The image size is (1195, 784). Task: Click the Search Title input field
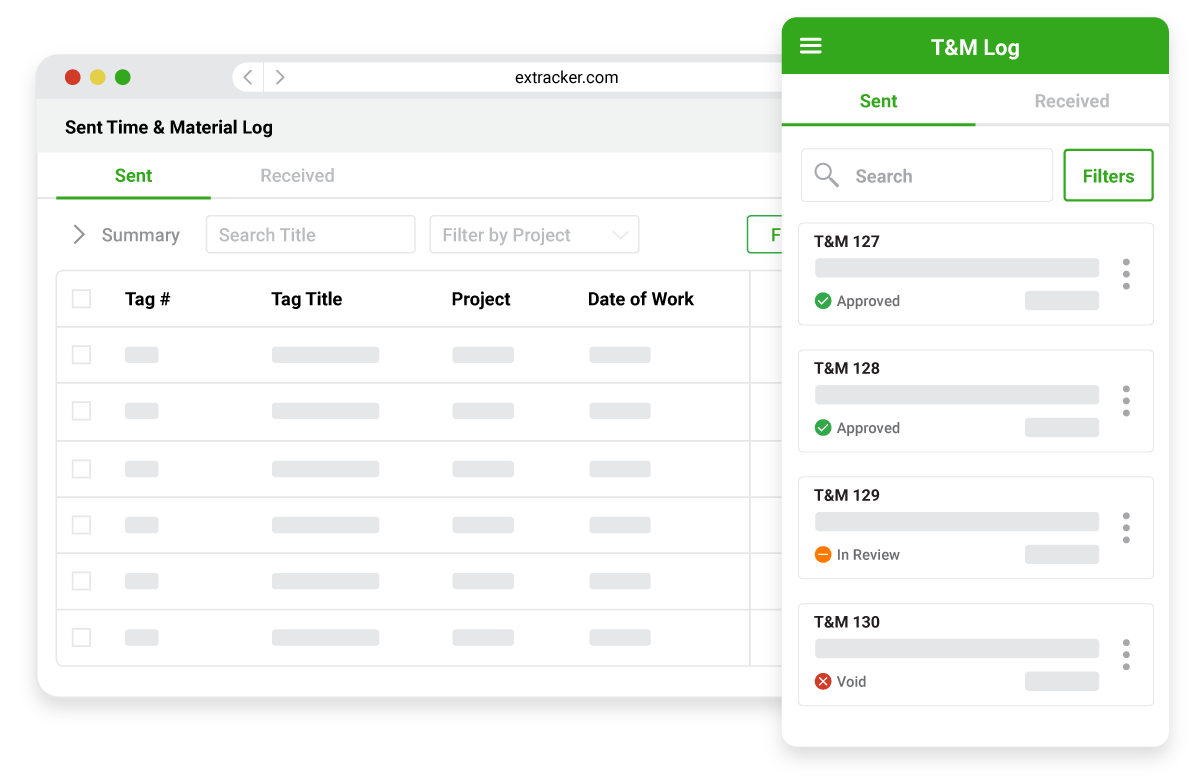coord(310,235)
